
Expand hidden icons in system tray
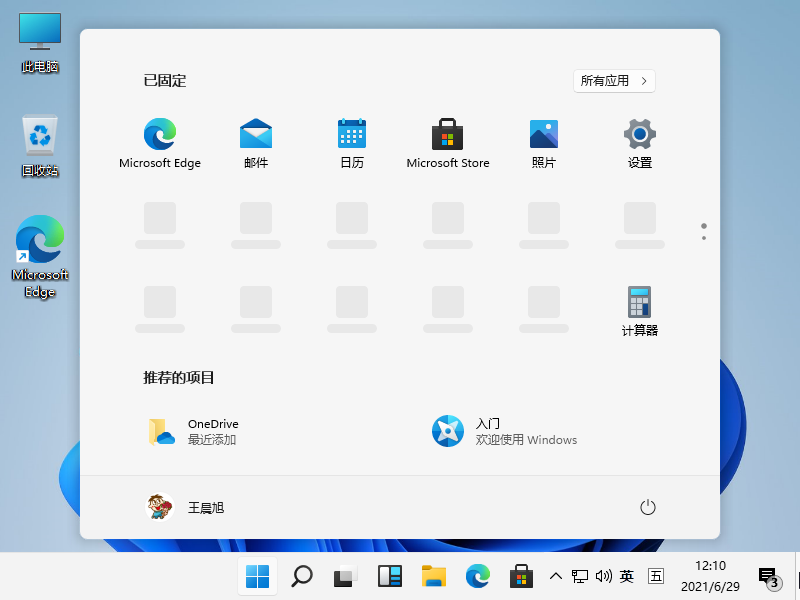point(556,576)
